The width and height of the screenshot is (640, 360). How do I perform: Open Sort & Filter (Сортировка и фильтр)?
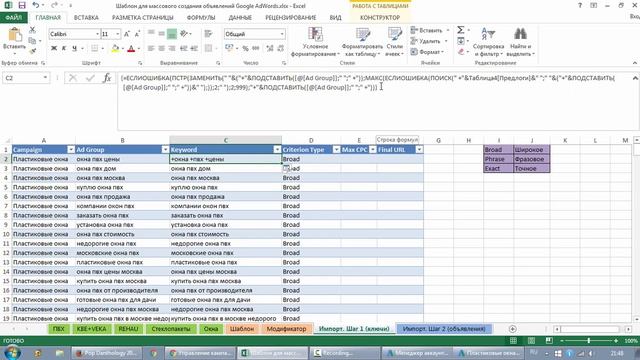coord(489,42)
